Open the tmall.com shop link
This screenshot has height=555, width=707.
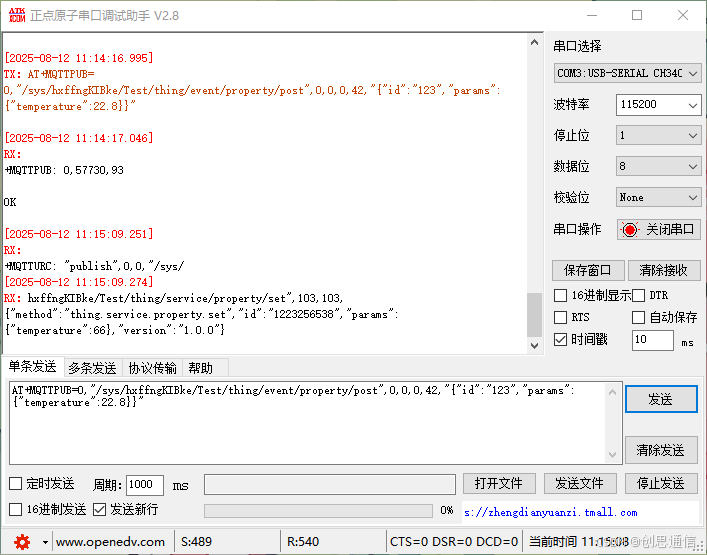click(551, 512)
